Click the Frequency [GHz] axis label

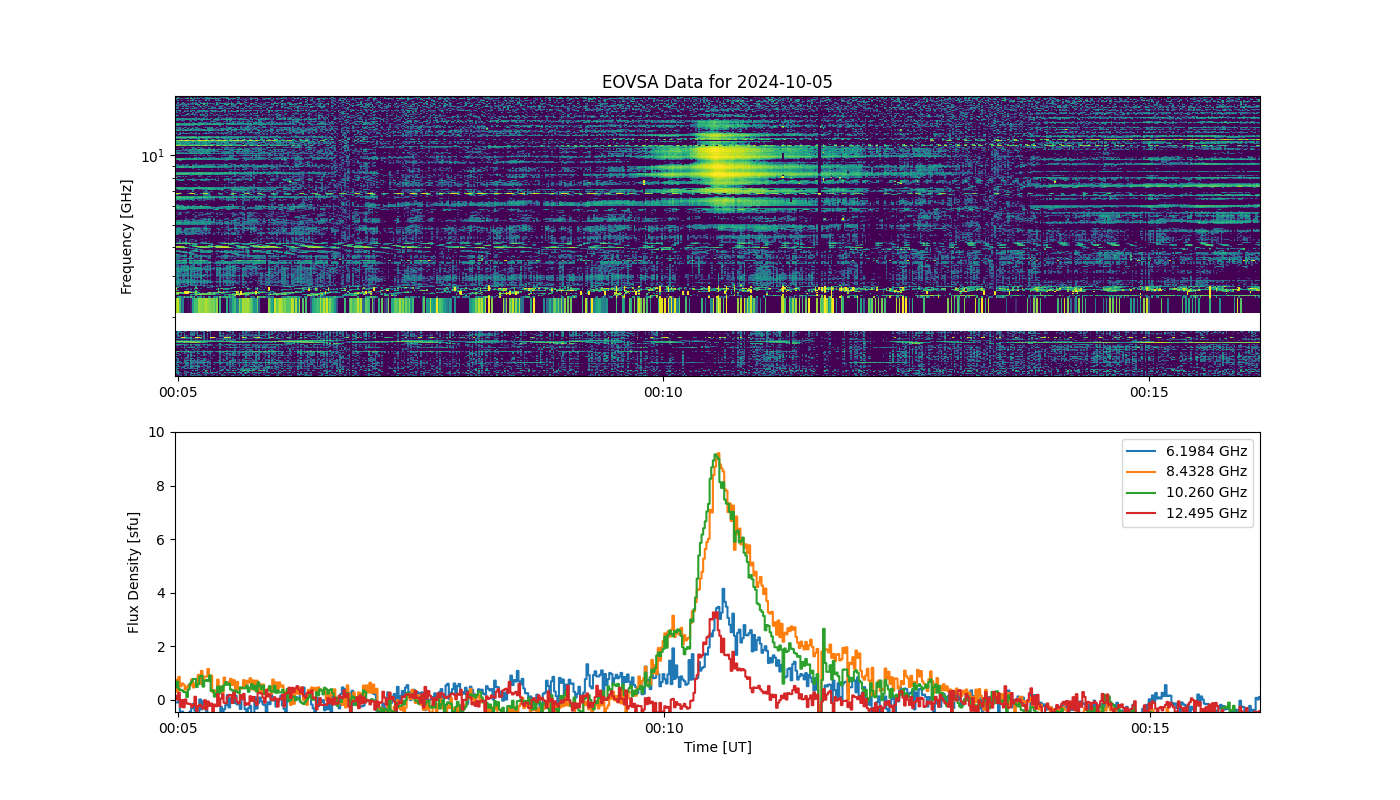point(127,237)
